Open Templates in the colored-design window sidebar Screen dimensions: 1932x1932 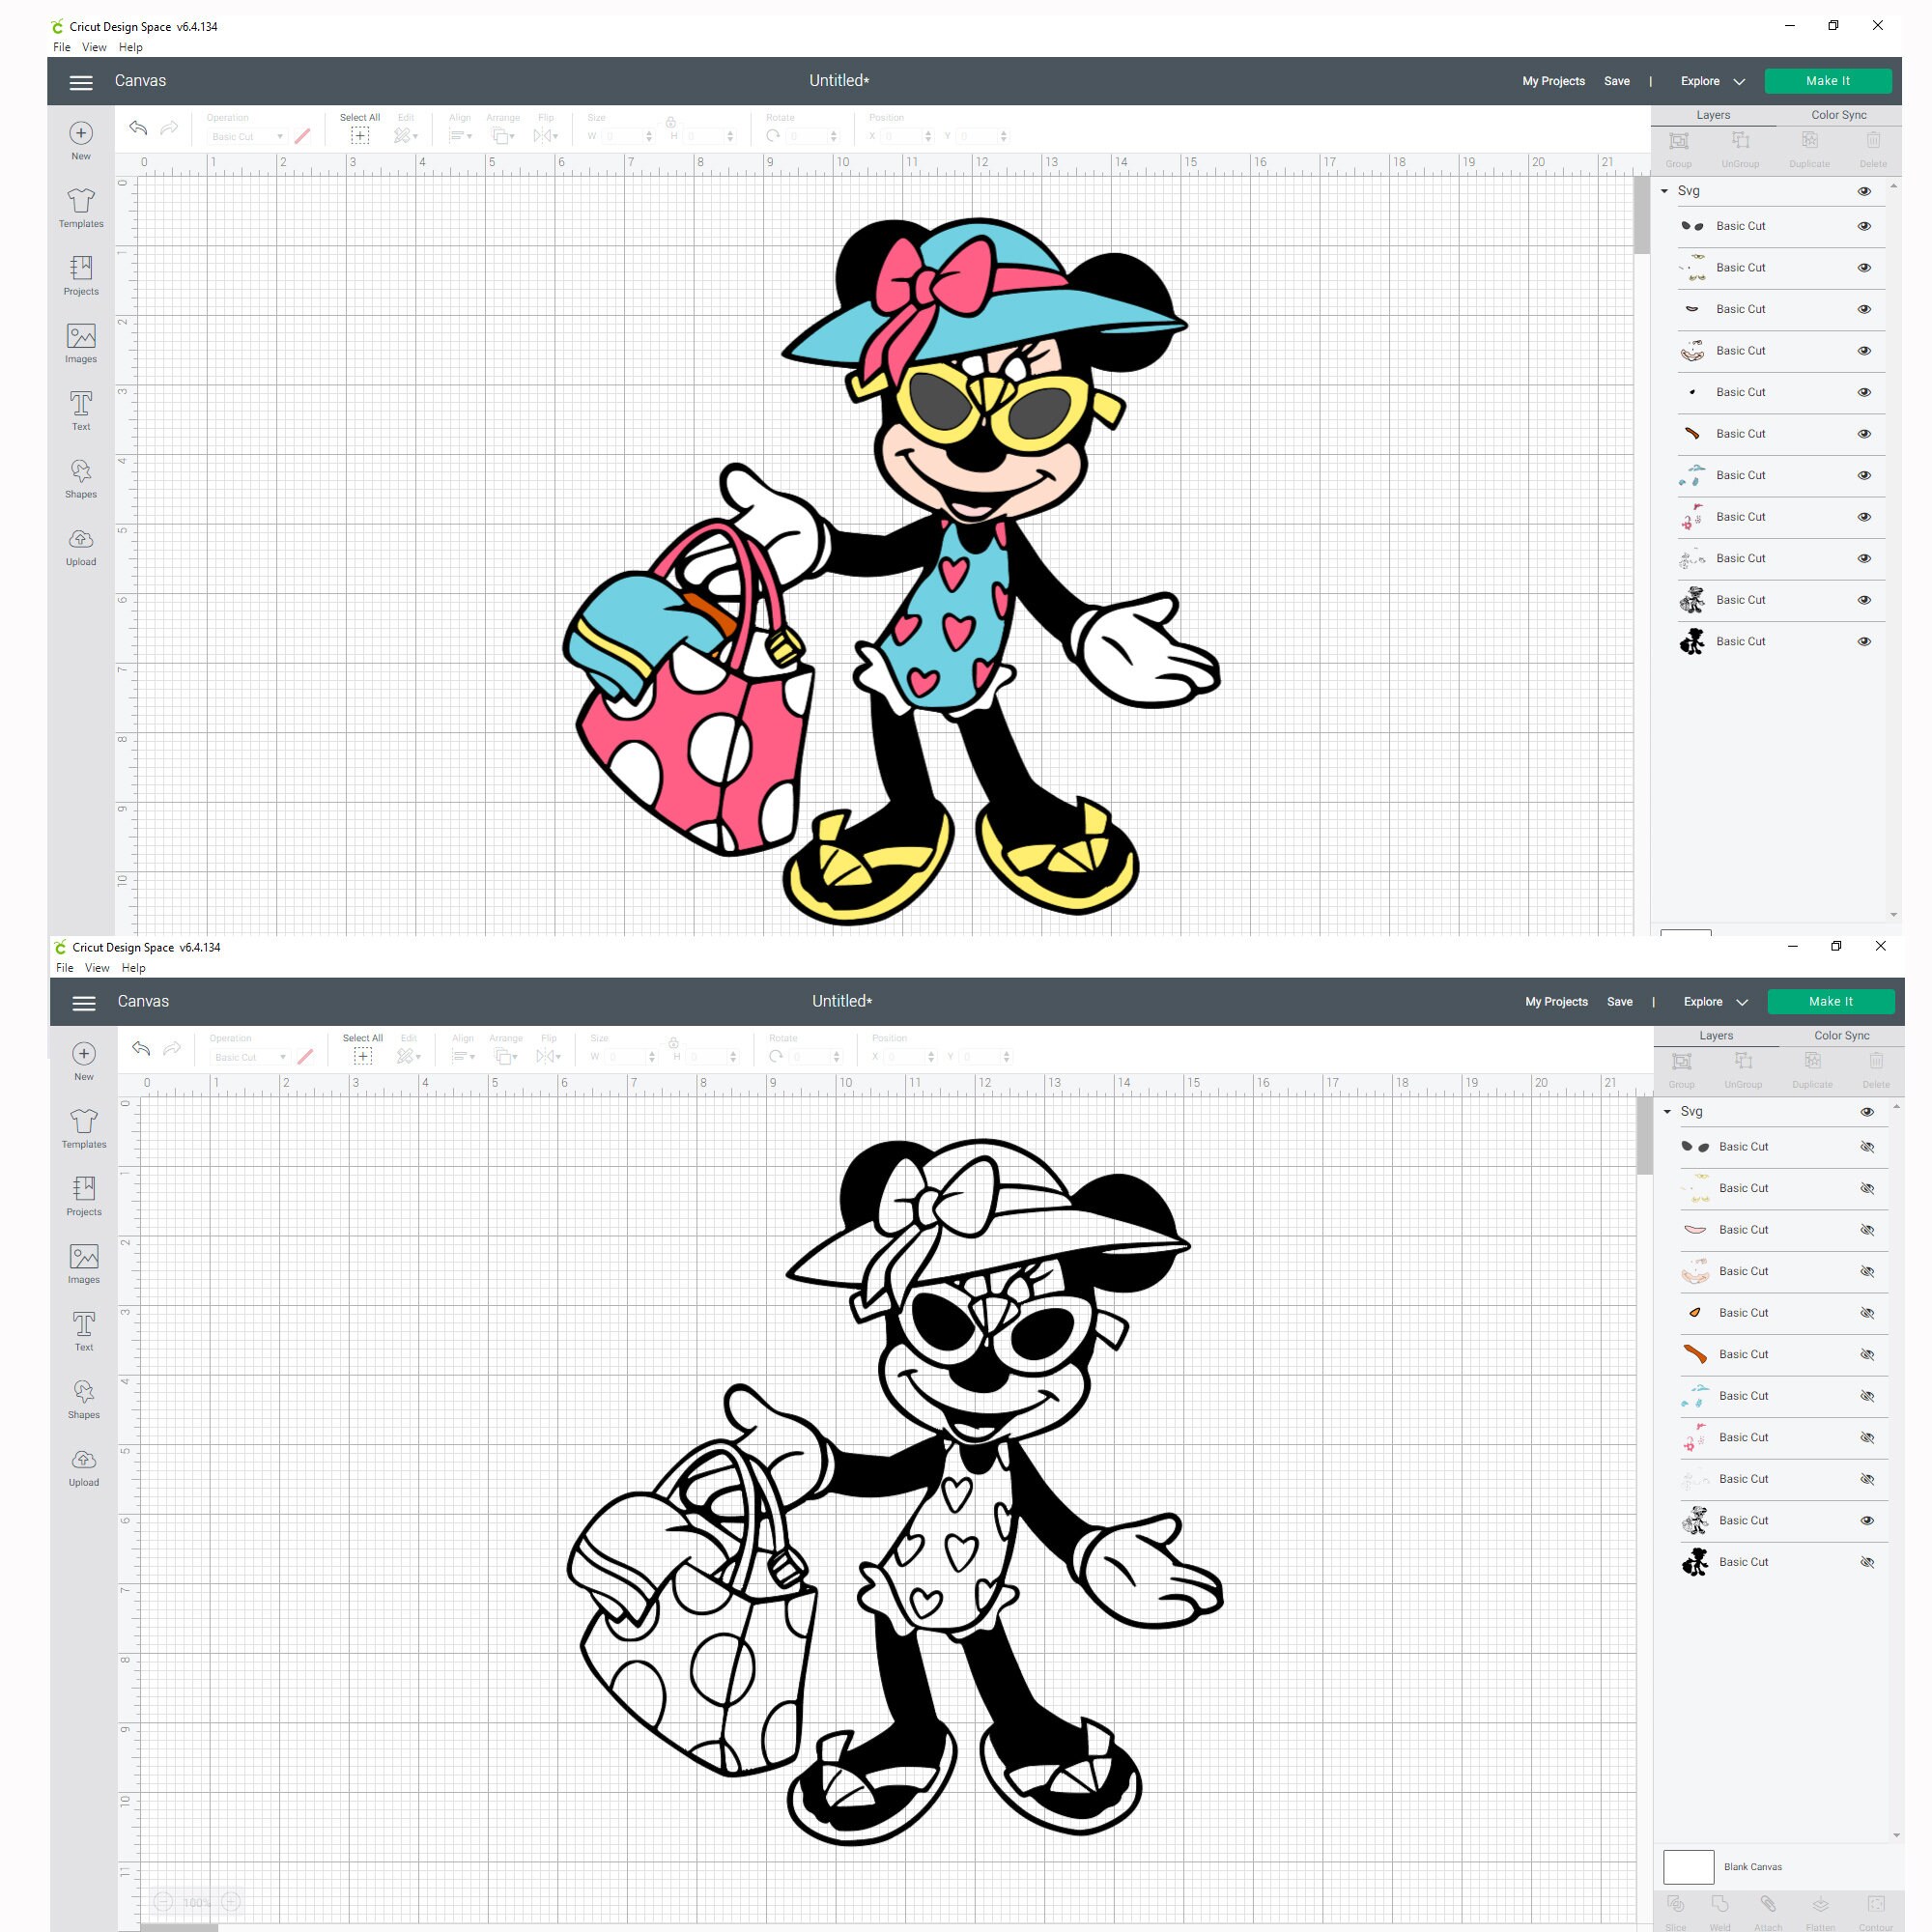81,208
